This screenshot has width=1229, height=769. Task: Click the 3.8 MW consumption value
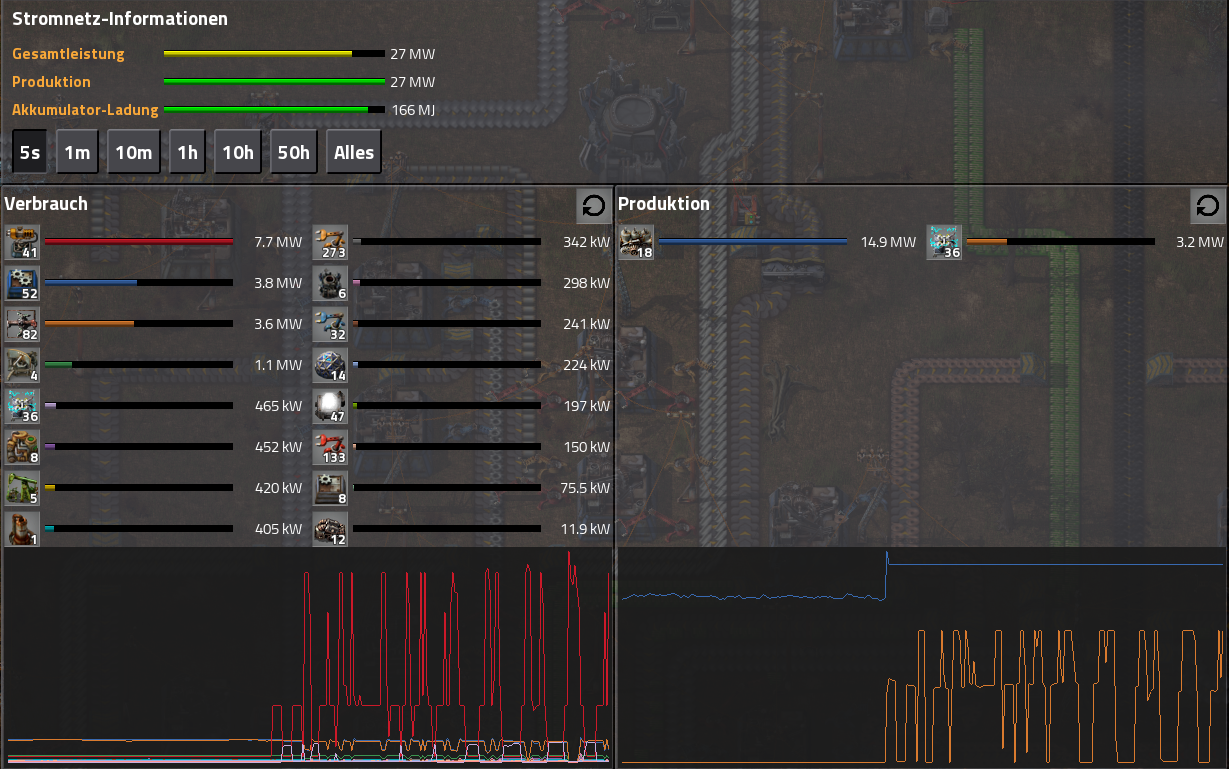(278, 283)
